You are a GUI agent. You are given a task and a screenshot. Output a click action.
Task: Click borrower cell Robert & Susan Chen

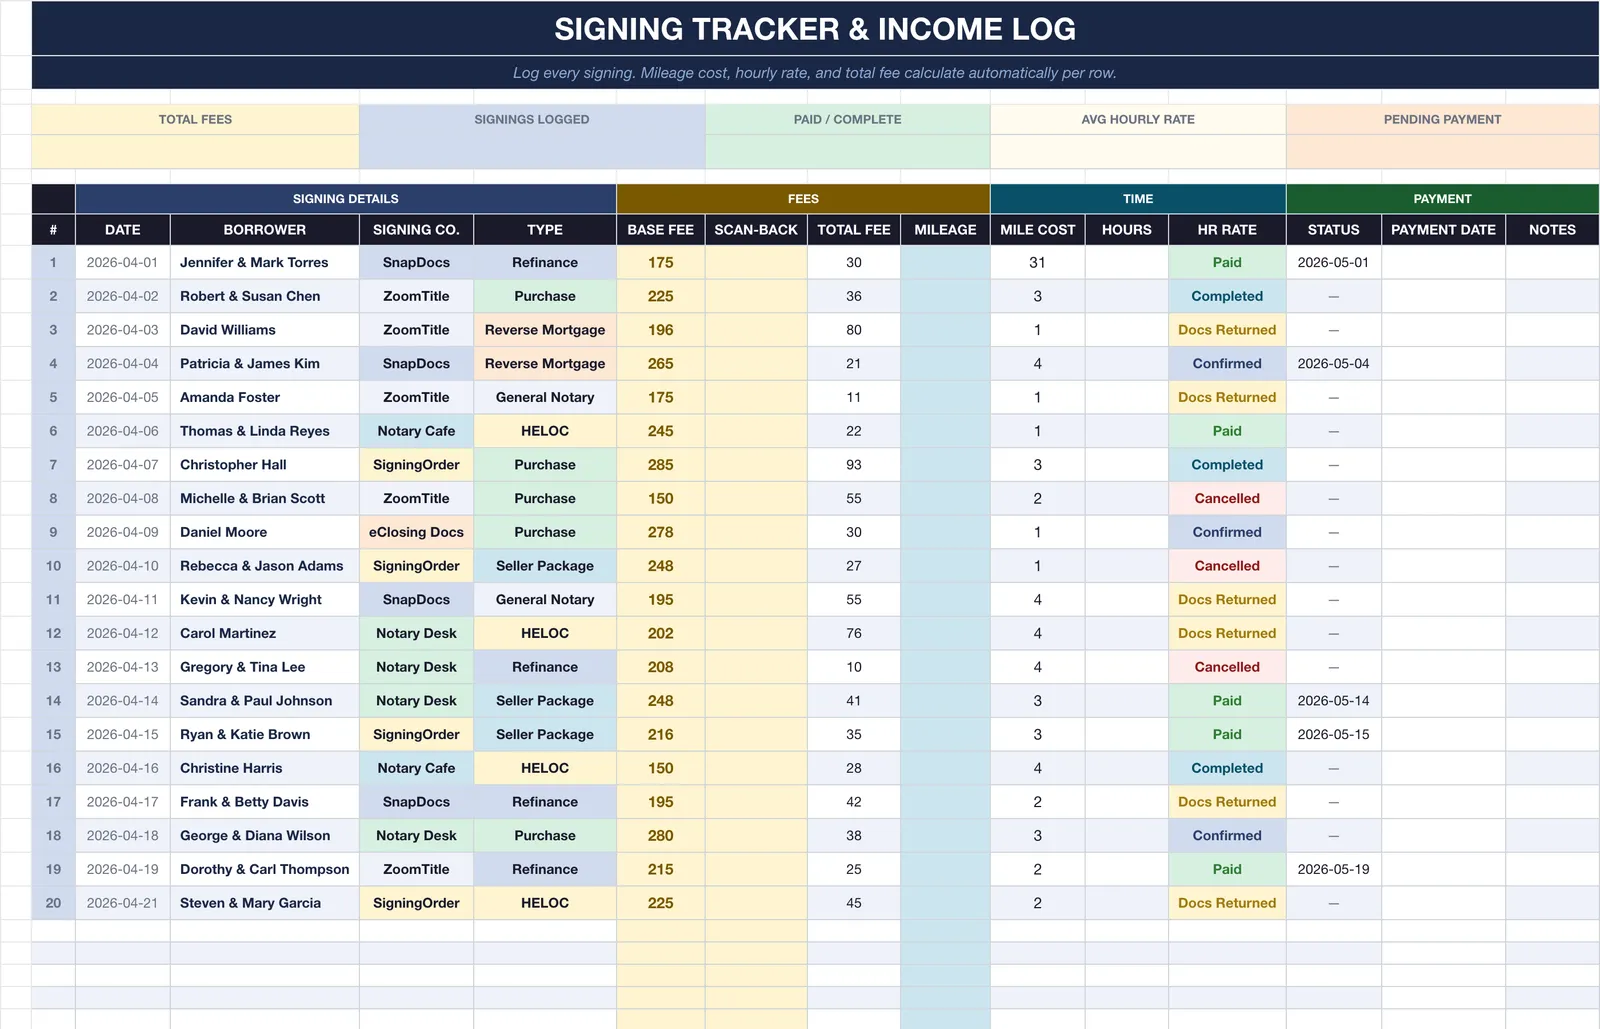pyautogui.click(x=265, y=296)
